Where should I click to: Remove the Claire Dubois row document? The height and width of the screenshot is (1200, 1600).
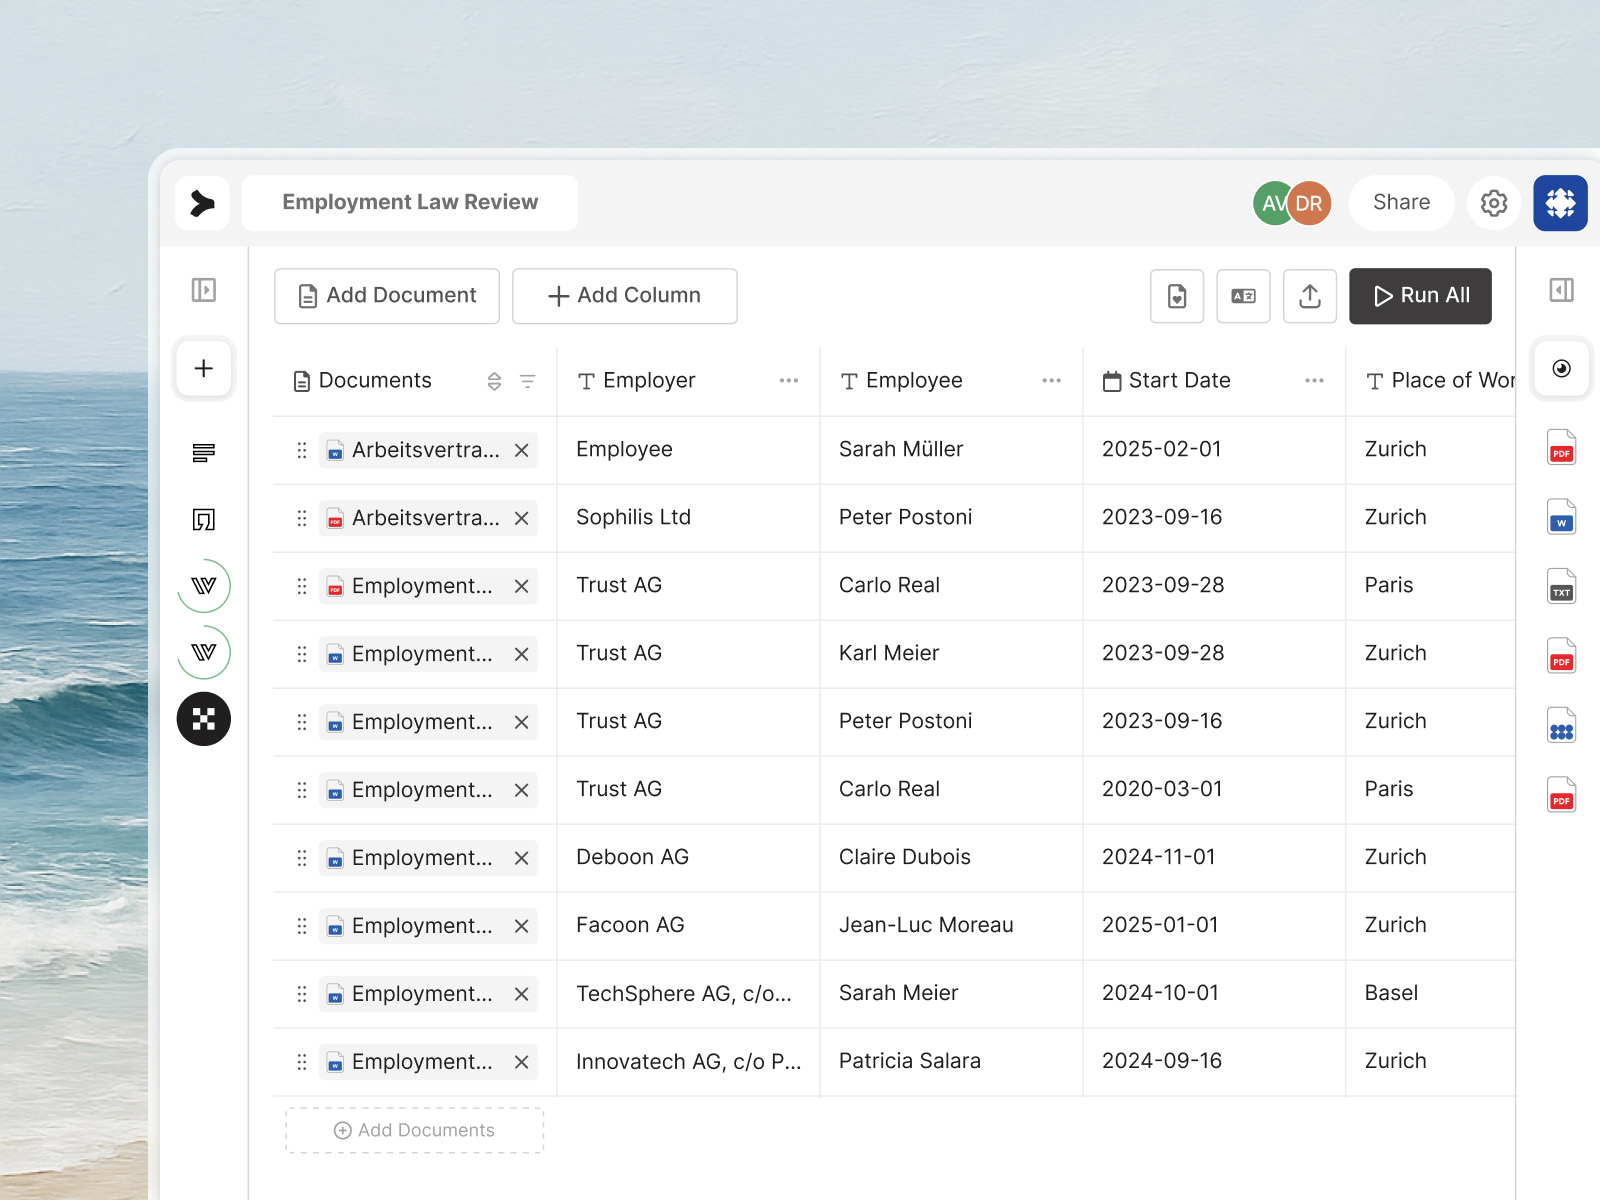[522, 858]
